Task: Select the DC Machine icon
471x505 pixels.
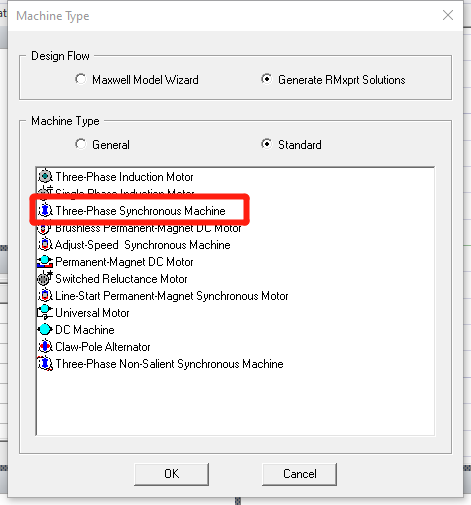Action: 45,330
